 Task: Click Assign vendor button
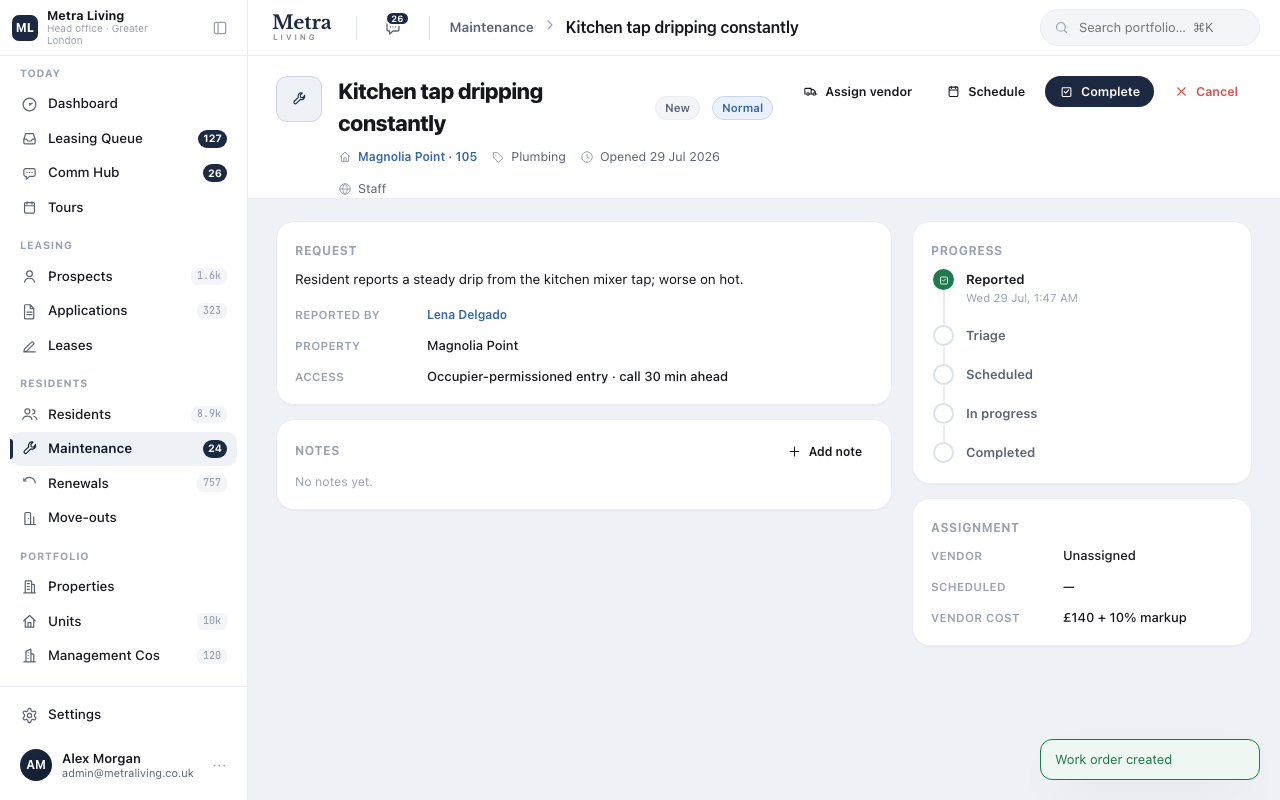[858, 91]
